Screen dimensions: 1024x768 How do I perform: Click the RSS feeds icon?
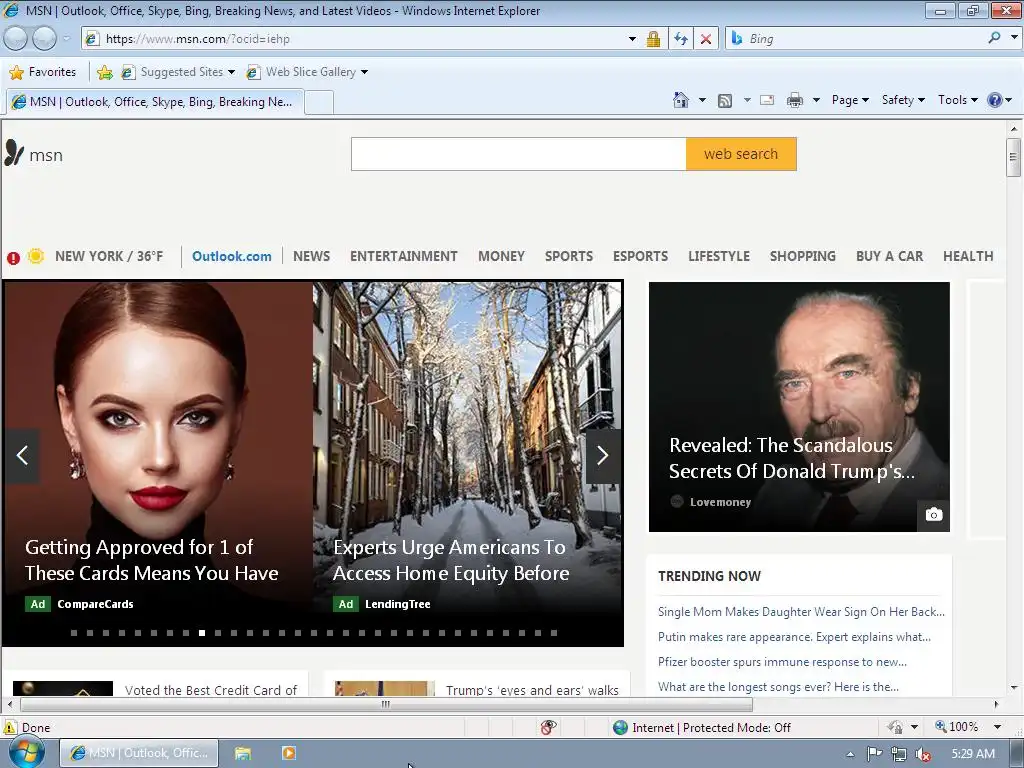(x=725, y=101)
